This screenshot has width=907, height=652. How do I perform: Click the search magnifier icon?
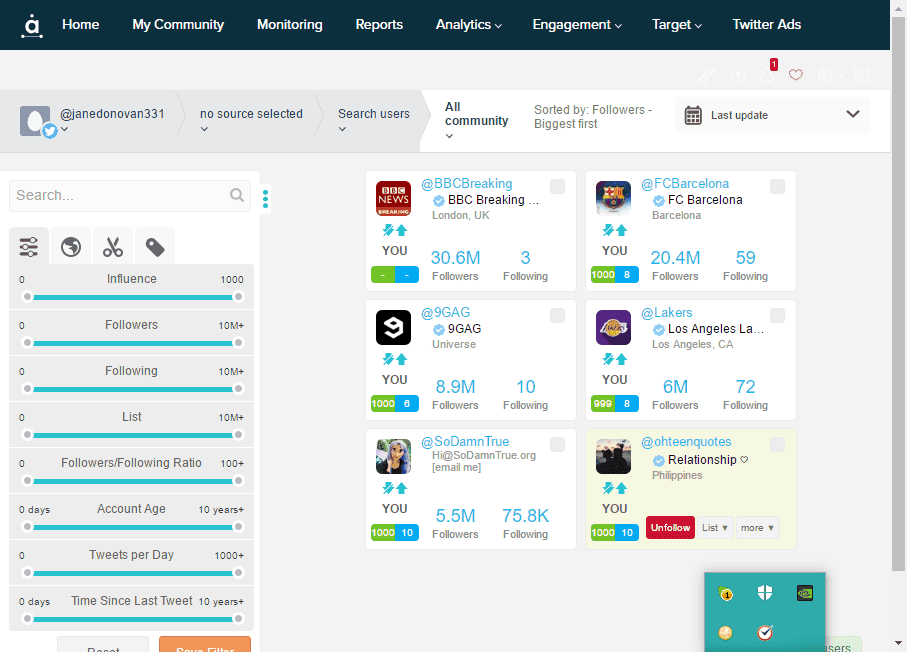[x=237, y=195]
